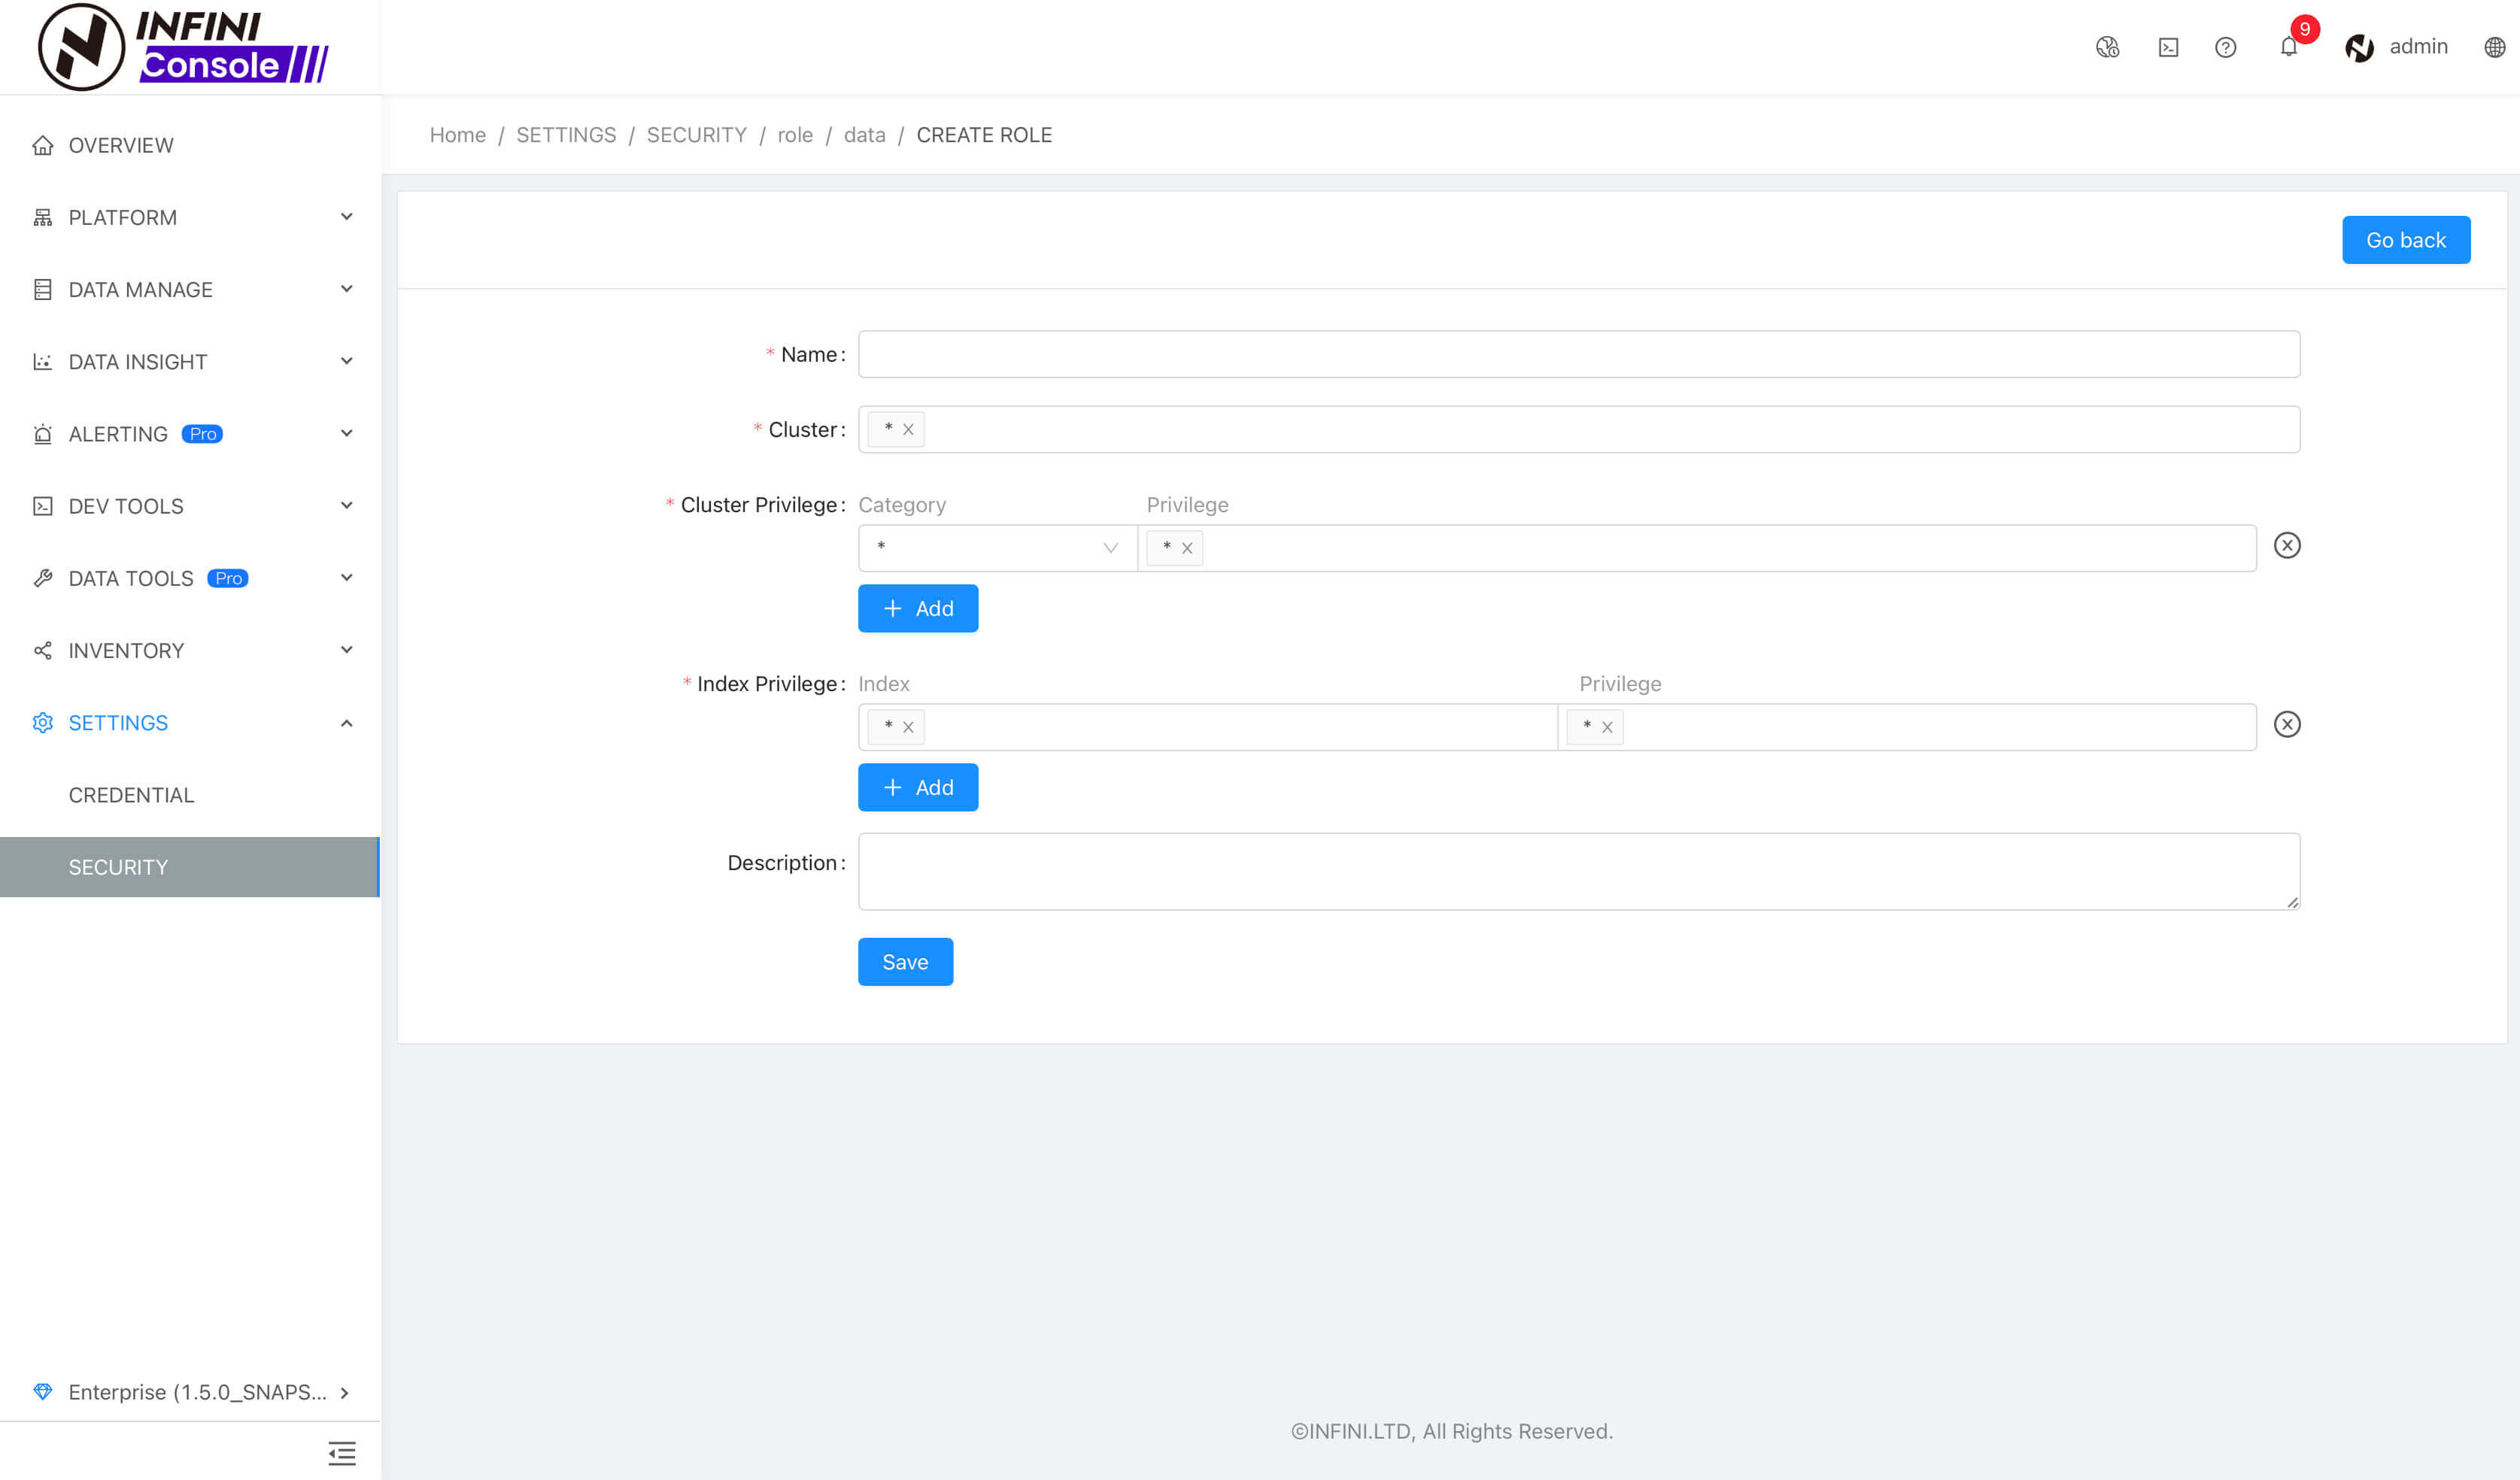The width and height of the screenshot is (2520, 1480).
Task: Remove asterisk tag from Index field
Action: (908, 727)
